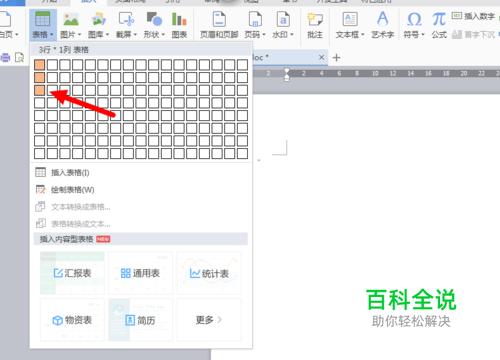500x360 pixels.
Task: Pick the 物资表 supplies table template
Action: coord(72,320)
